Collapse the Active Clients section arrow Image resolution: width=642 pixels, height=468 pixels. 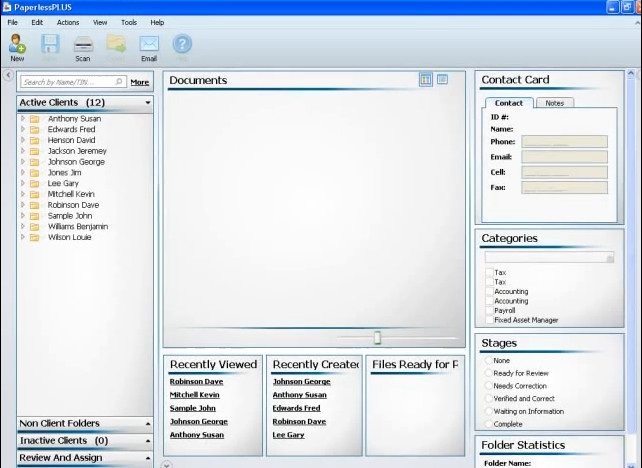click(148, 102)
